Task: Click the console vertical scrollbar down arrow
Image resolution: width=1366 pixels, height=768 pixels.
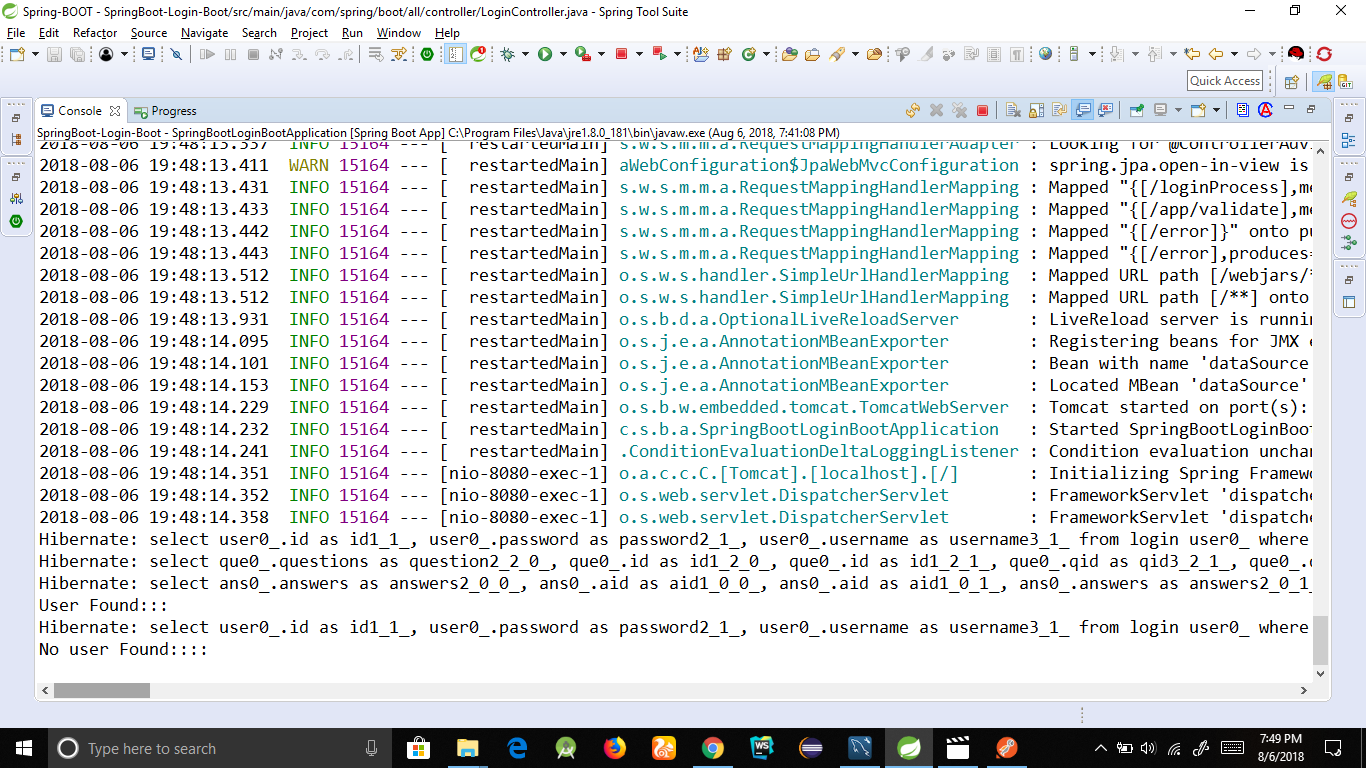Action: coord(1321,673)
